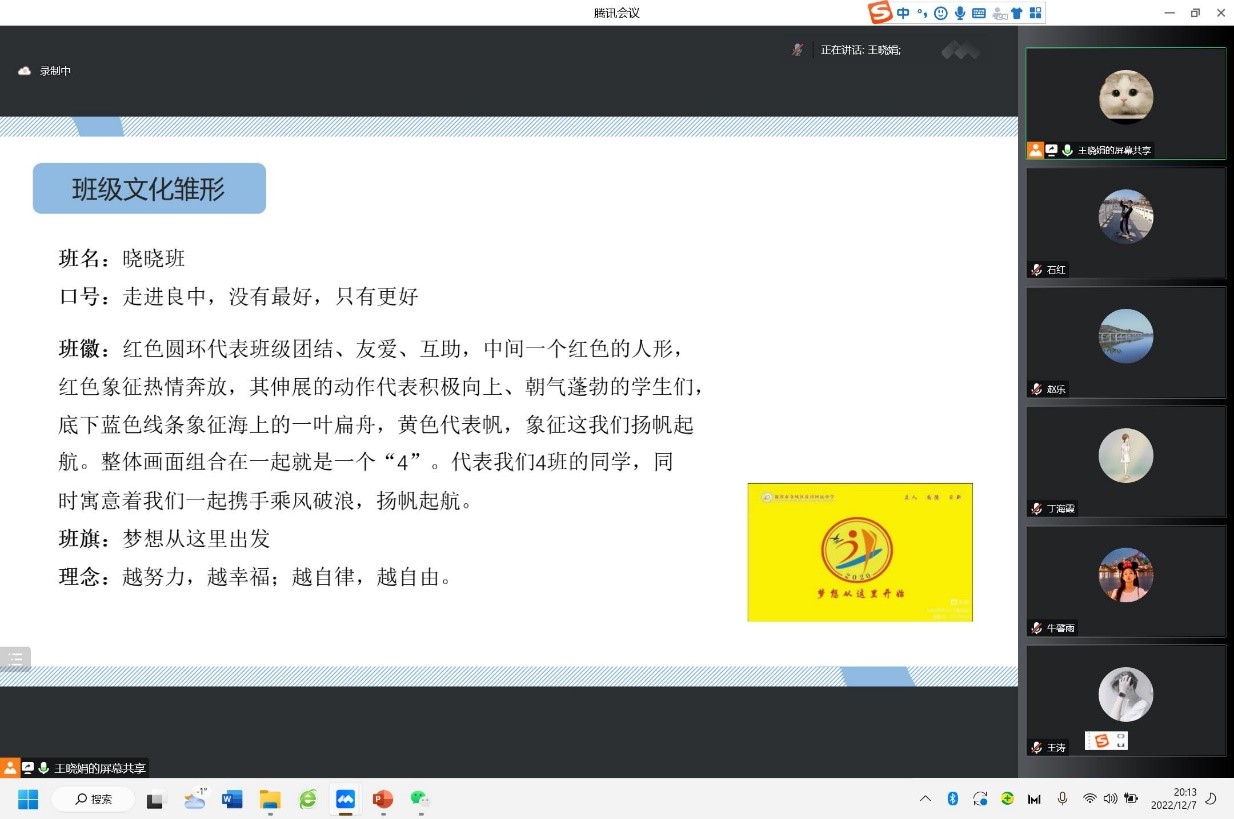Image resolution: width=1234 pixels, height=819 pixels.
Task: Toggle the taskbar microphone tray icon
Action: pyautogui.click(x=1062, y=799)
